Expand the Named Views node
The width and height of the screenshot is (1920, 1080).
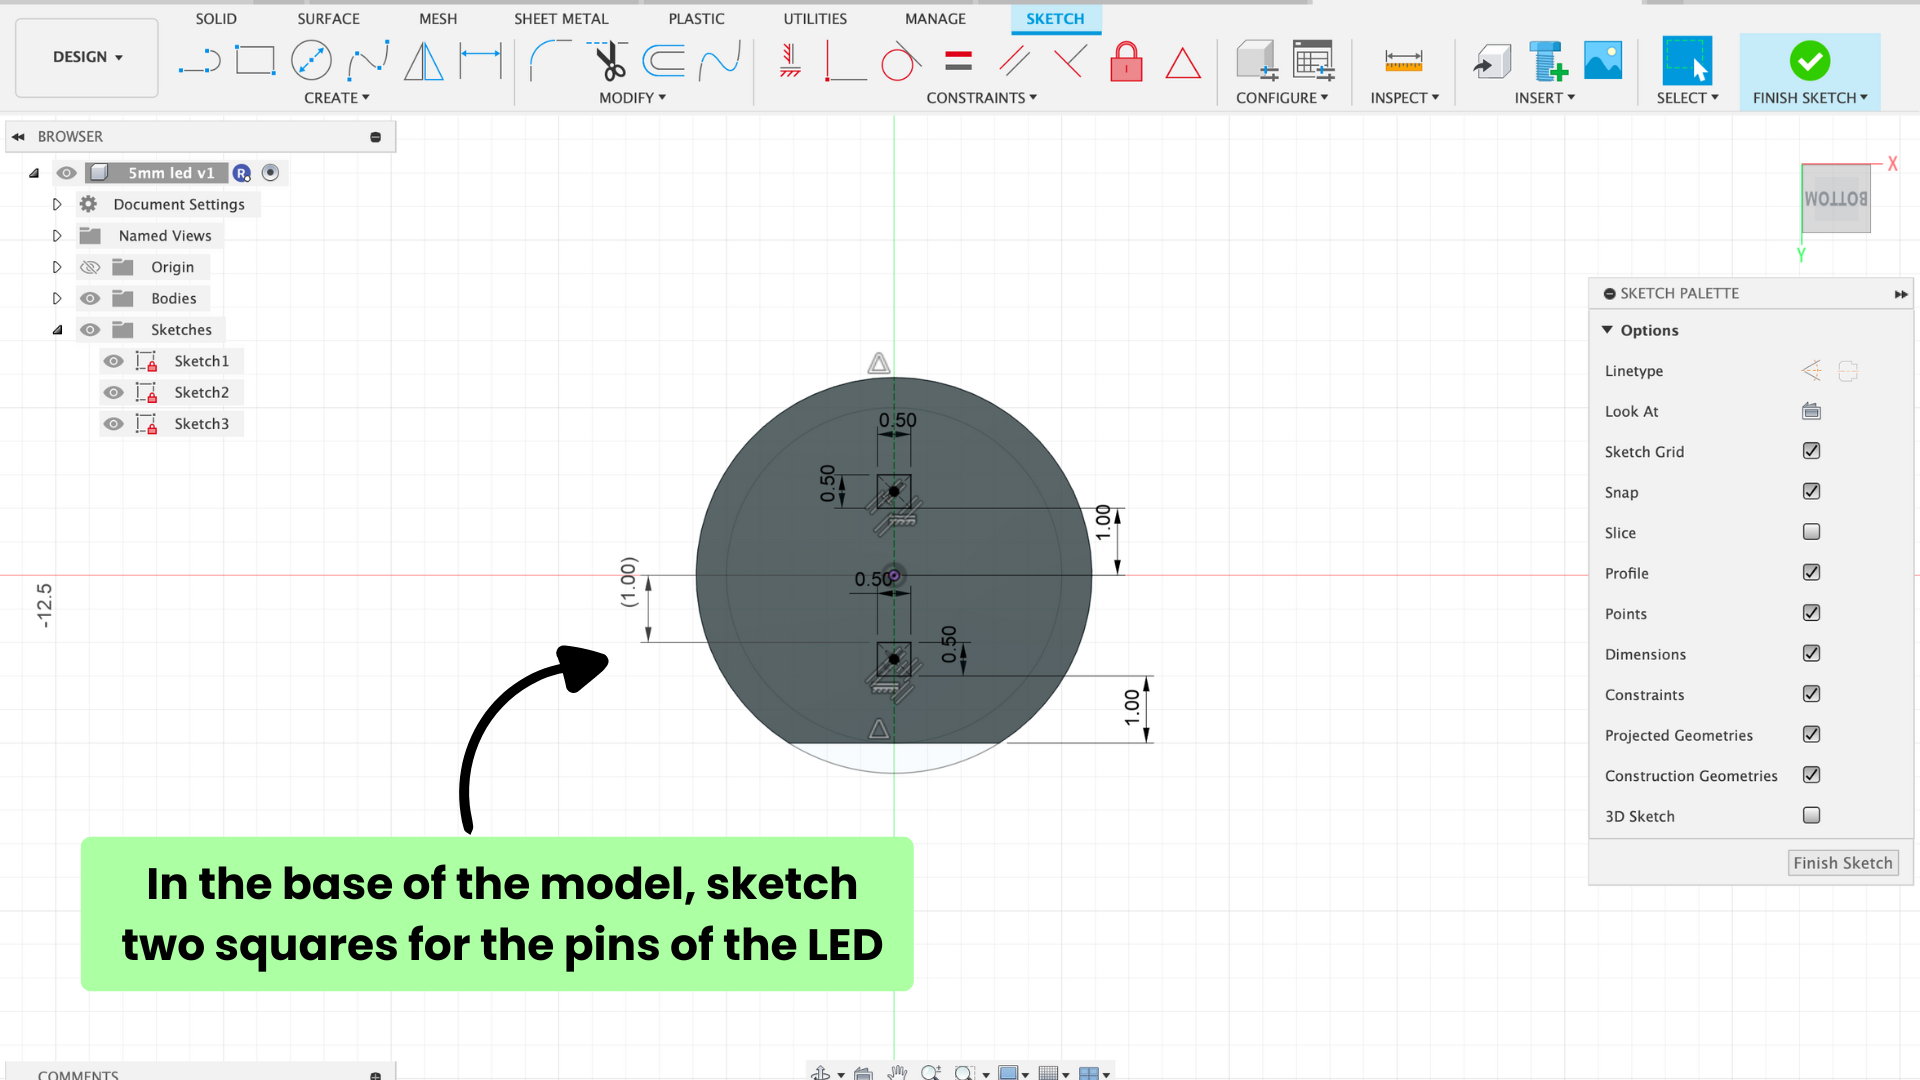pos(57,236)
